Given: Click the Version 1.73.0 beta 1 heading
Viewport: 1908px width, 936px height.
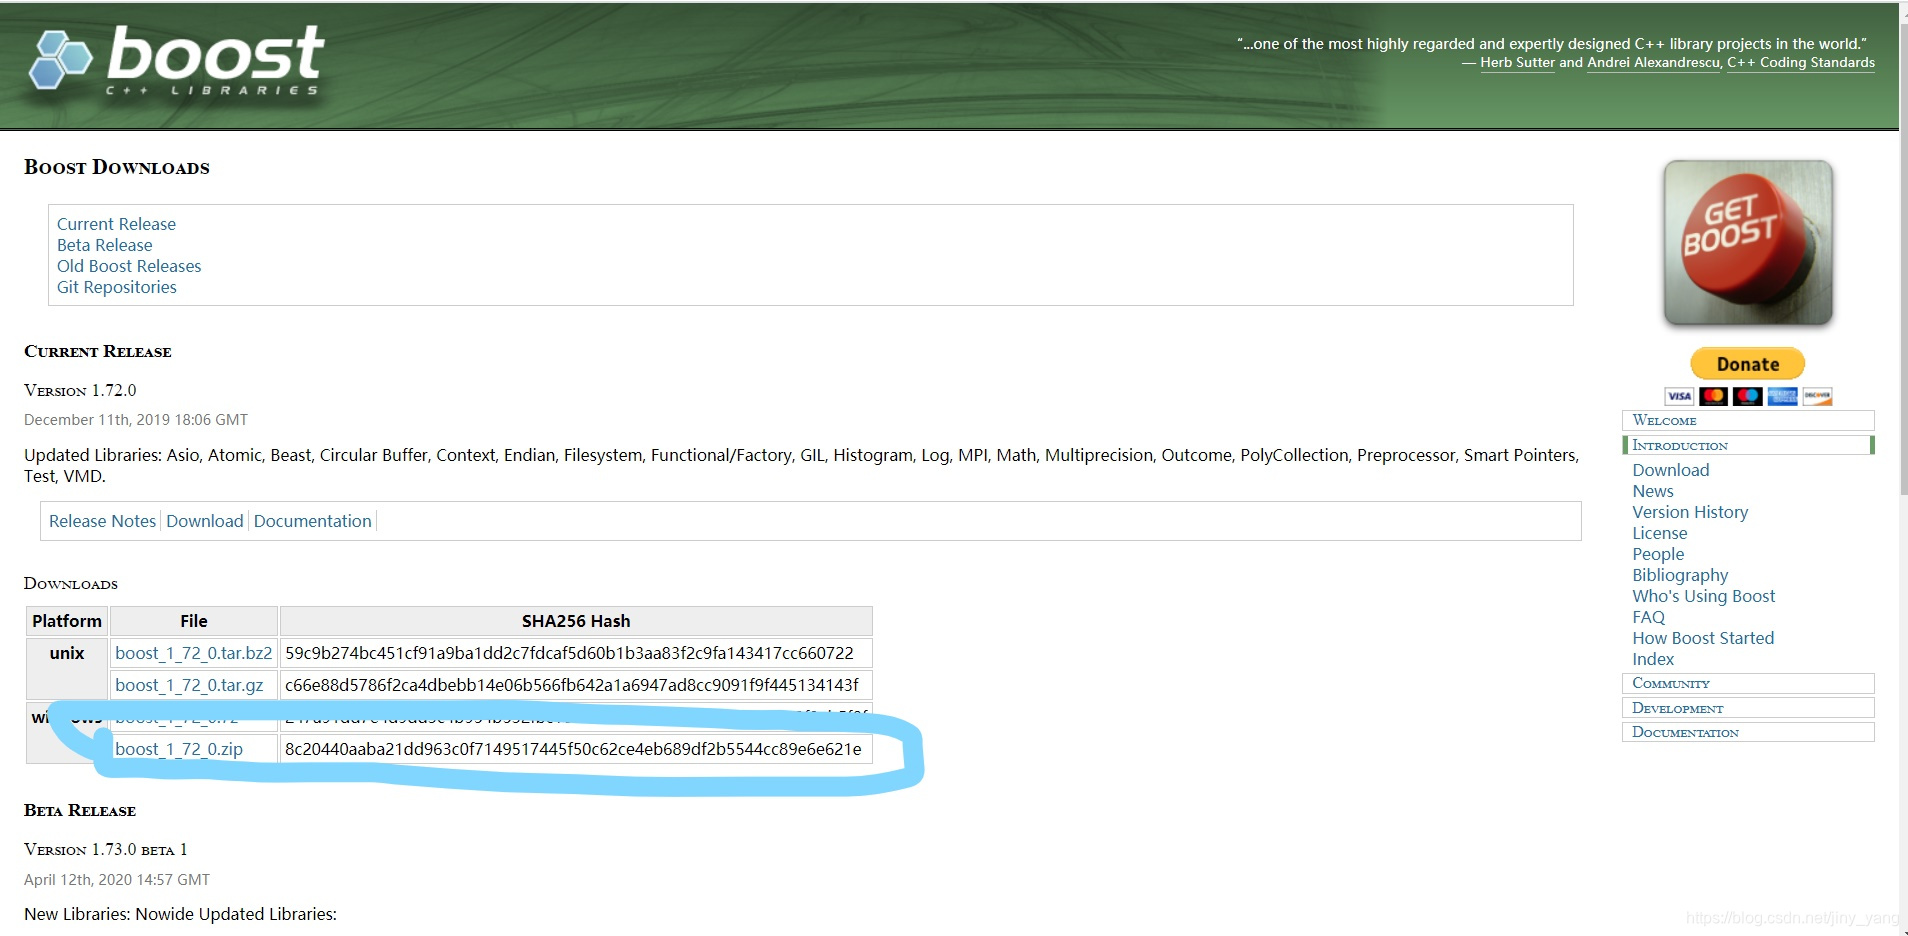Looking at the screenshot, I should click(x=106, y=849).
